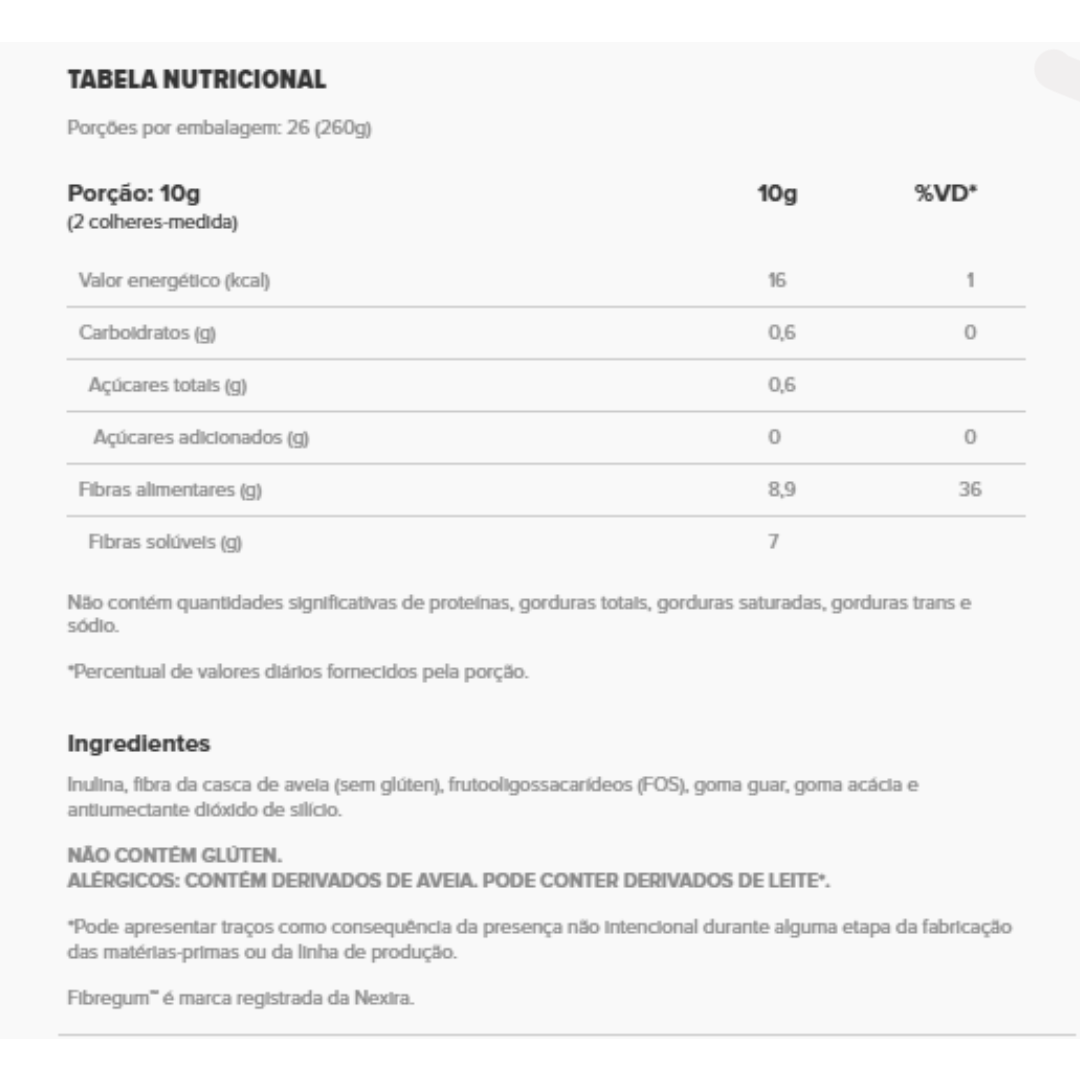The height and width of the screenshot is (1080, 1080).
Task: Click the 8,9 fiber amount value
Action: [x=782, y=489]
